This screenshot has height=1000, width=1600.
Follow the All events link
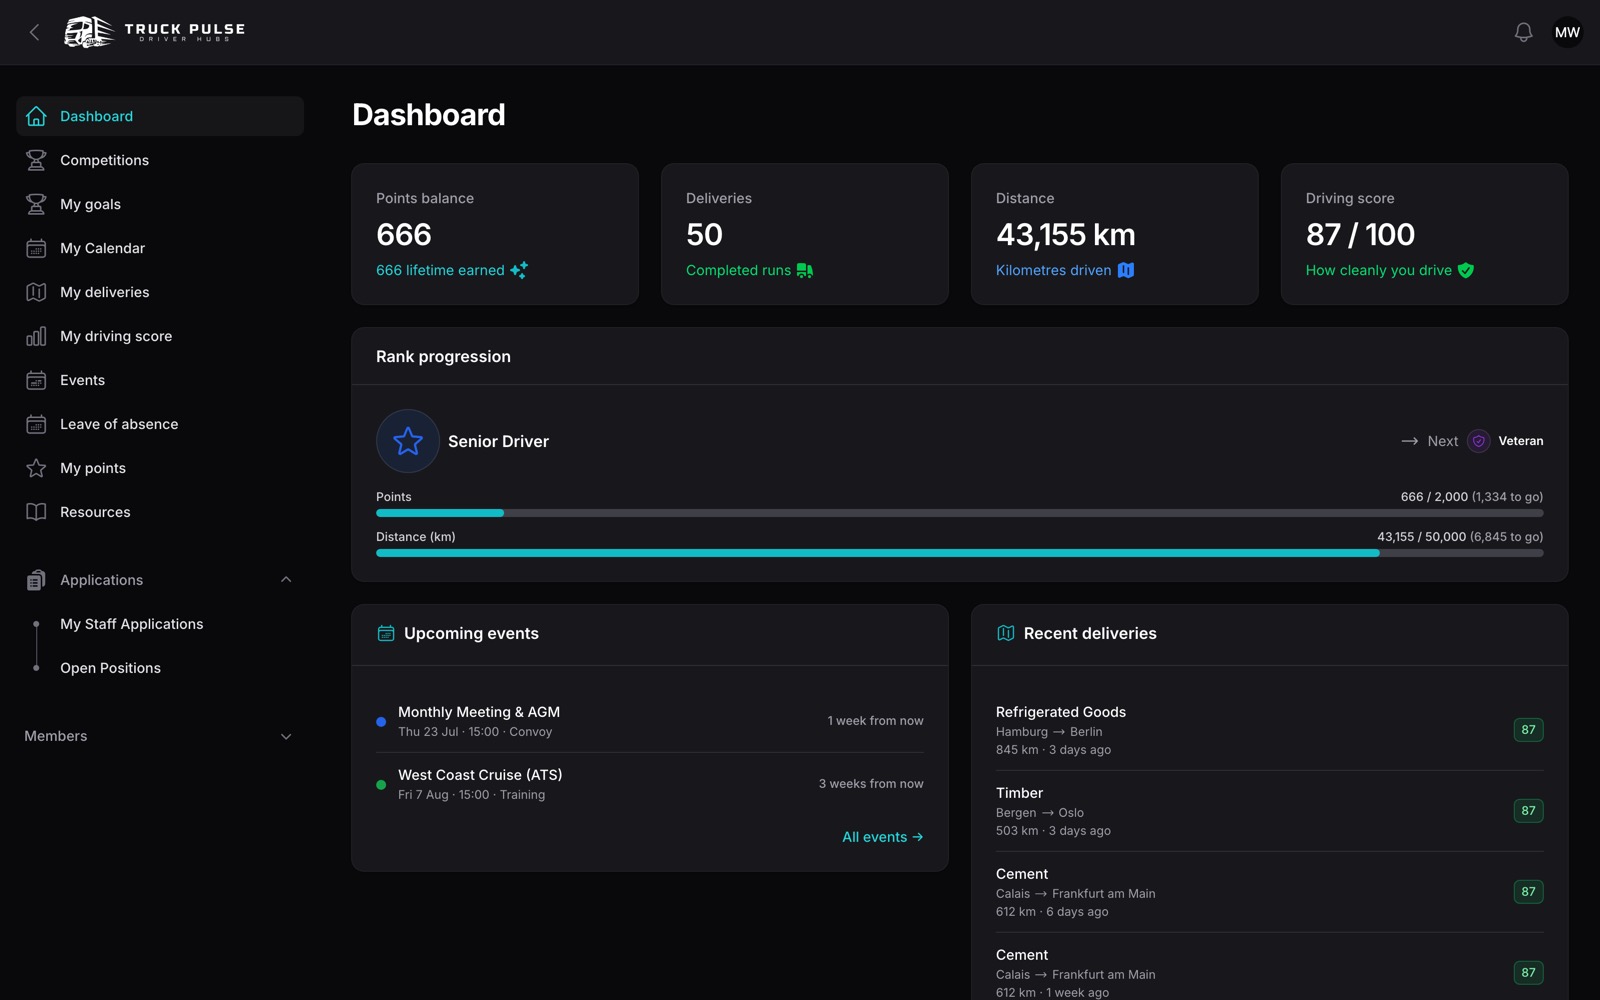click(x=882, y=837)
